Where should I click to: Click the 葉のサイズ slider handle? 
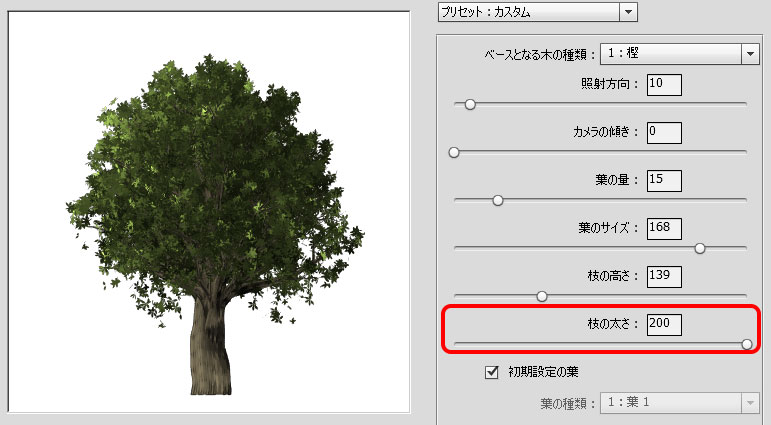pos(700,248)
